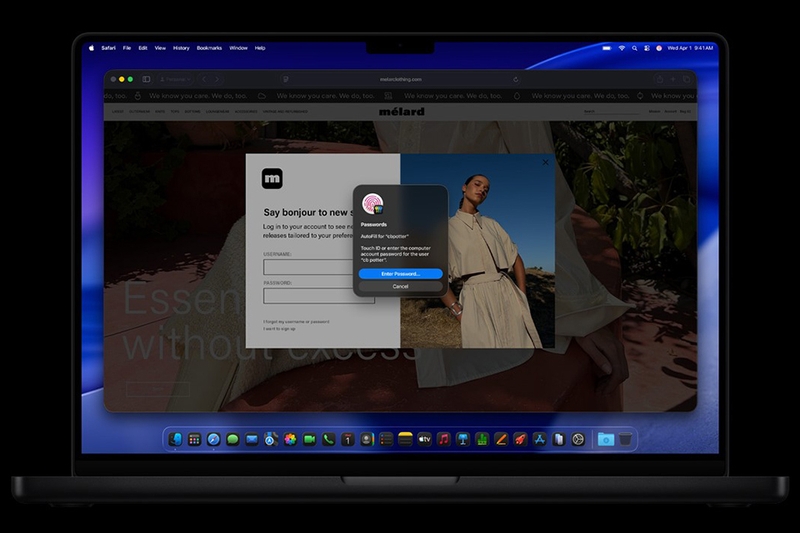Launch FaceTime from the Dock
Screen dimensions: 800x533
click(309, 439)
